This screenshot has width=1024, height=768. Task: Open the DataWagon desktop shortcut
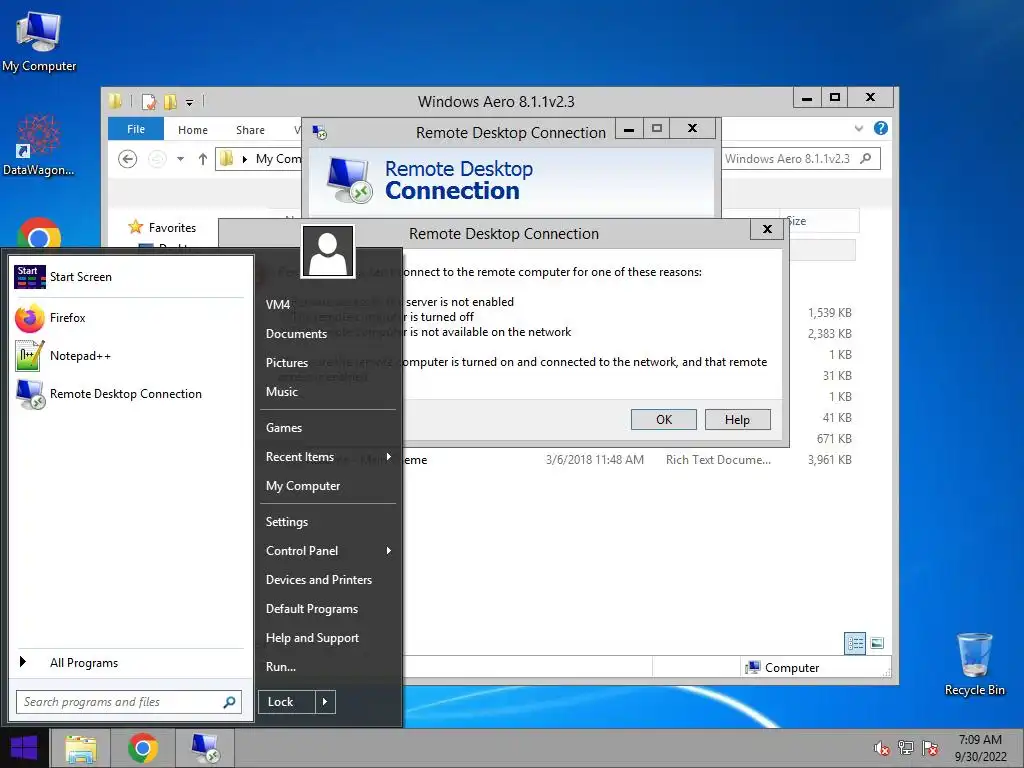coord(39,145)
